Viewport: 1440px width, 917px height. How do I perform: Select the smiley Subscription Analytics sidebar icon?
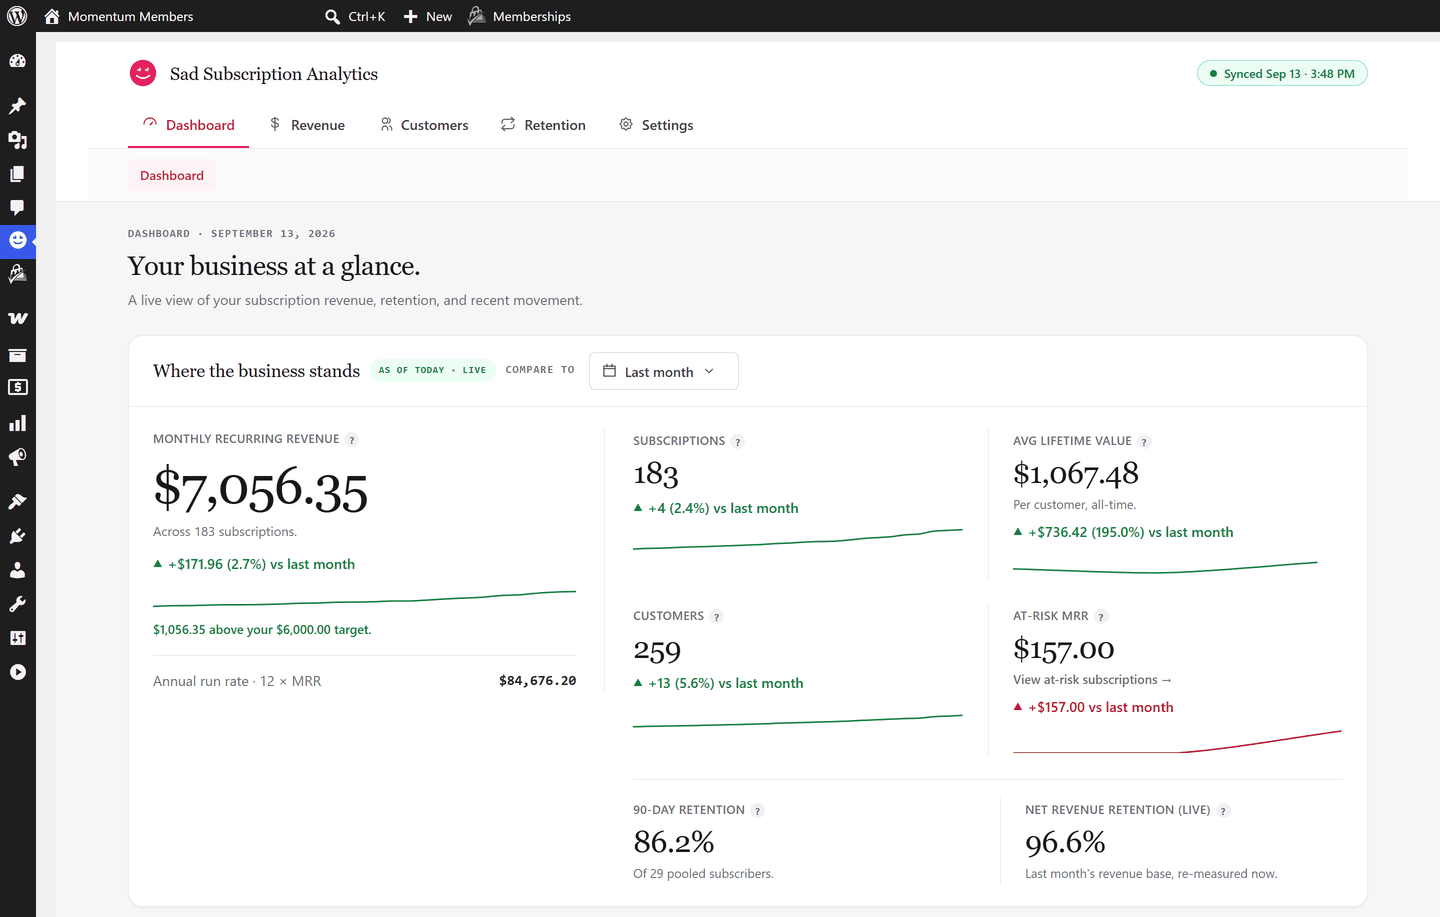tap(17, 240)
